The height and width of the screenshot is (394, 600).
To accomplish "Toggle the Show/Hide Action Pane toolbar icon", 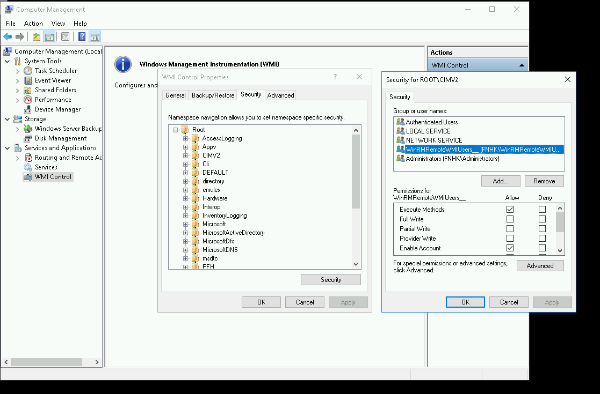I will pos(95,37).
